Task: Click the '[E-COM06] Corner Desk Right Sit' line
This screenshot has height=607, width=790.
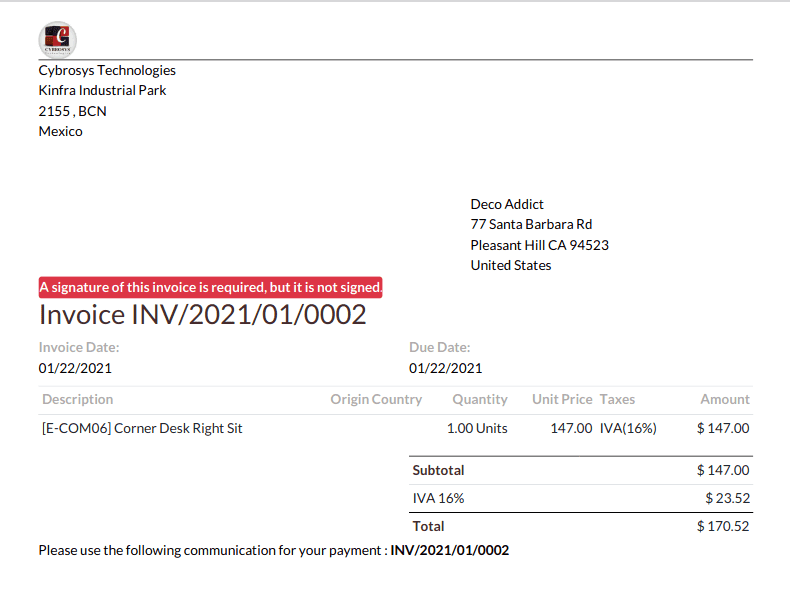Action: coord(142,428)
